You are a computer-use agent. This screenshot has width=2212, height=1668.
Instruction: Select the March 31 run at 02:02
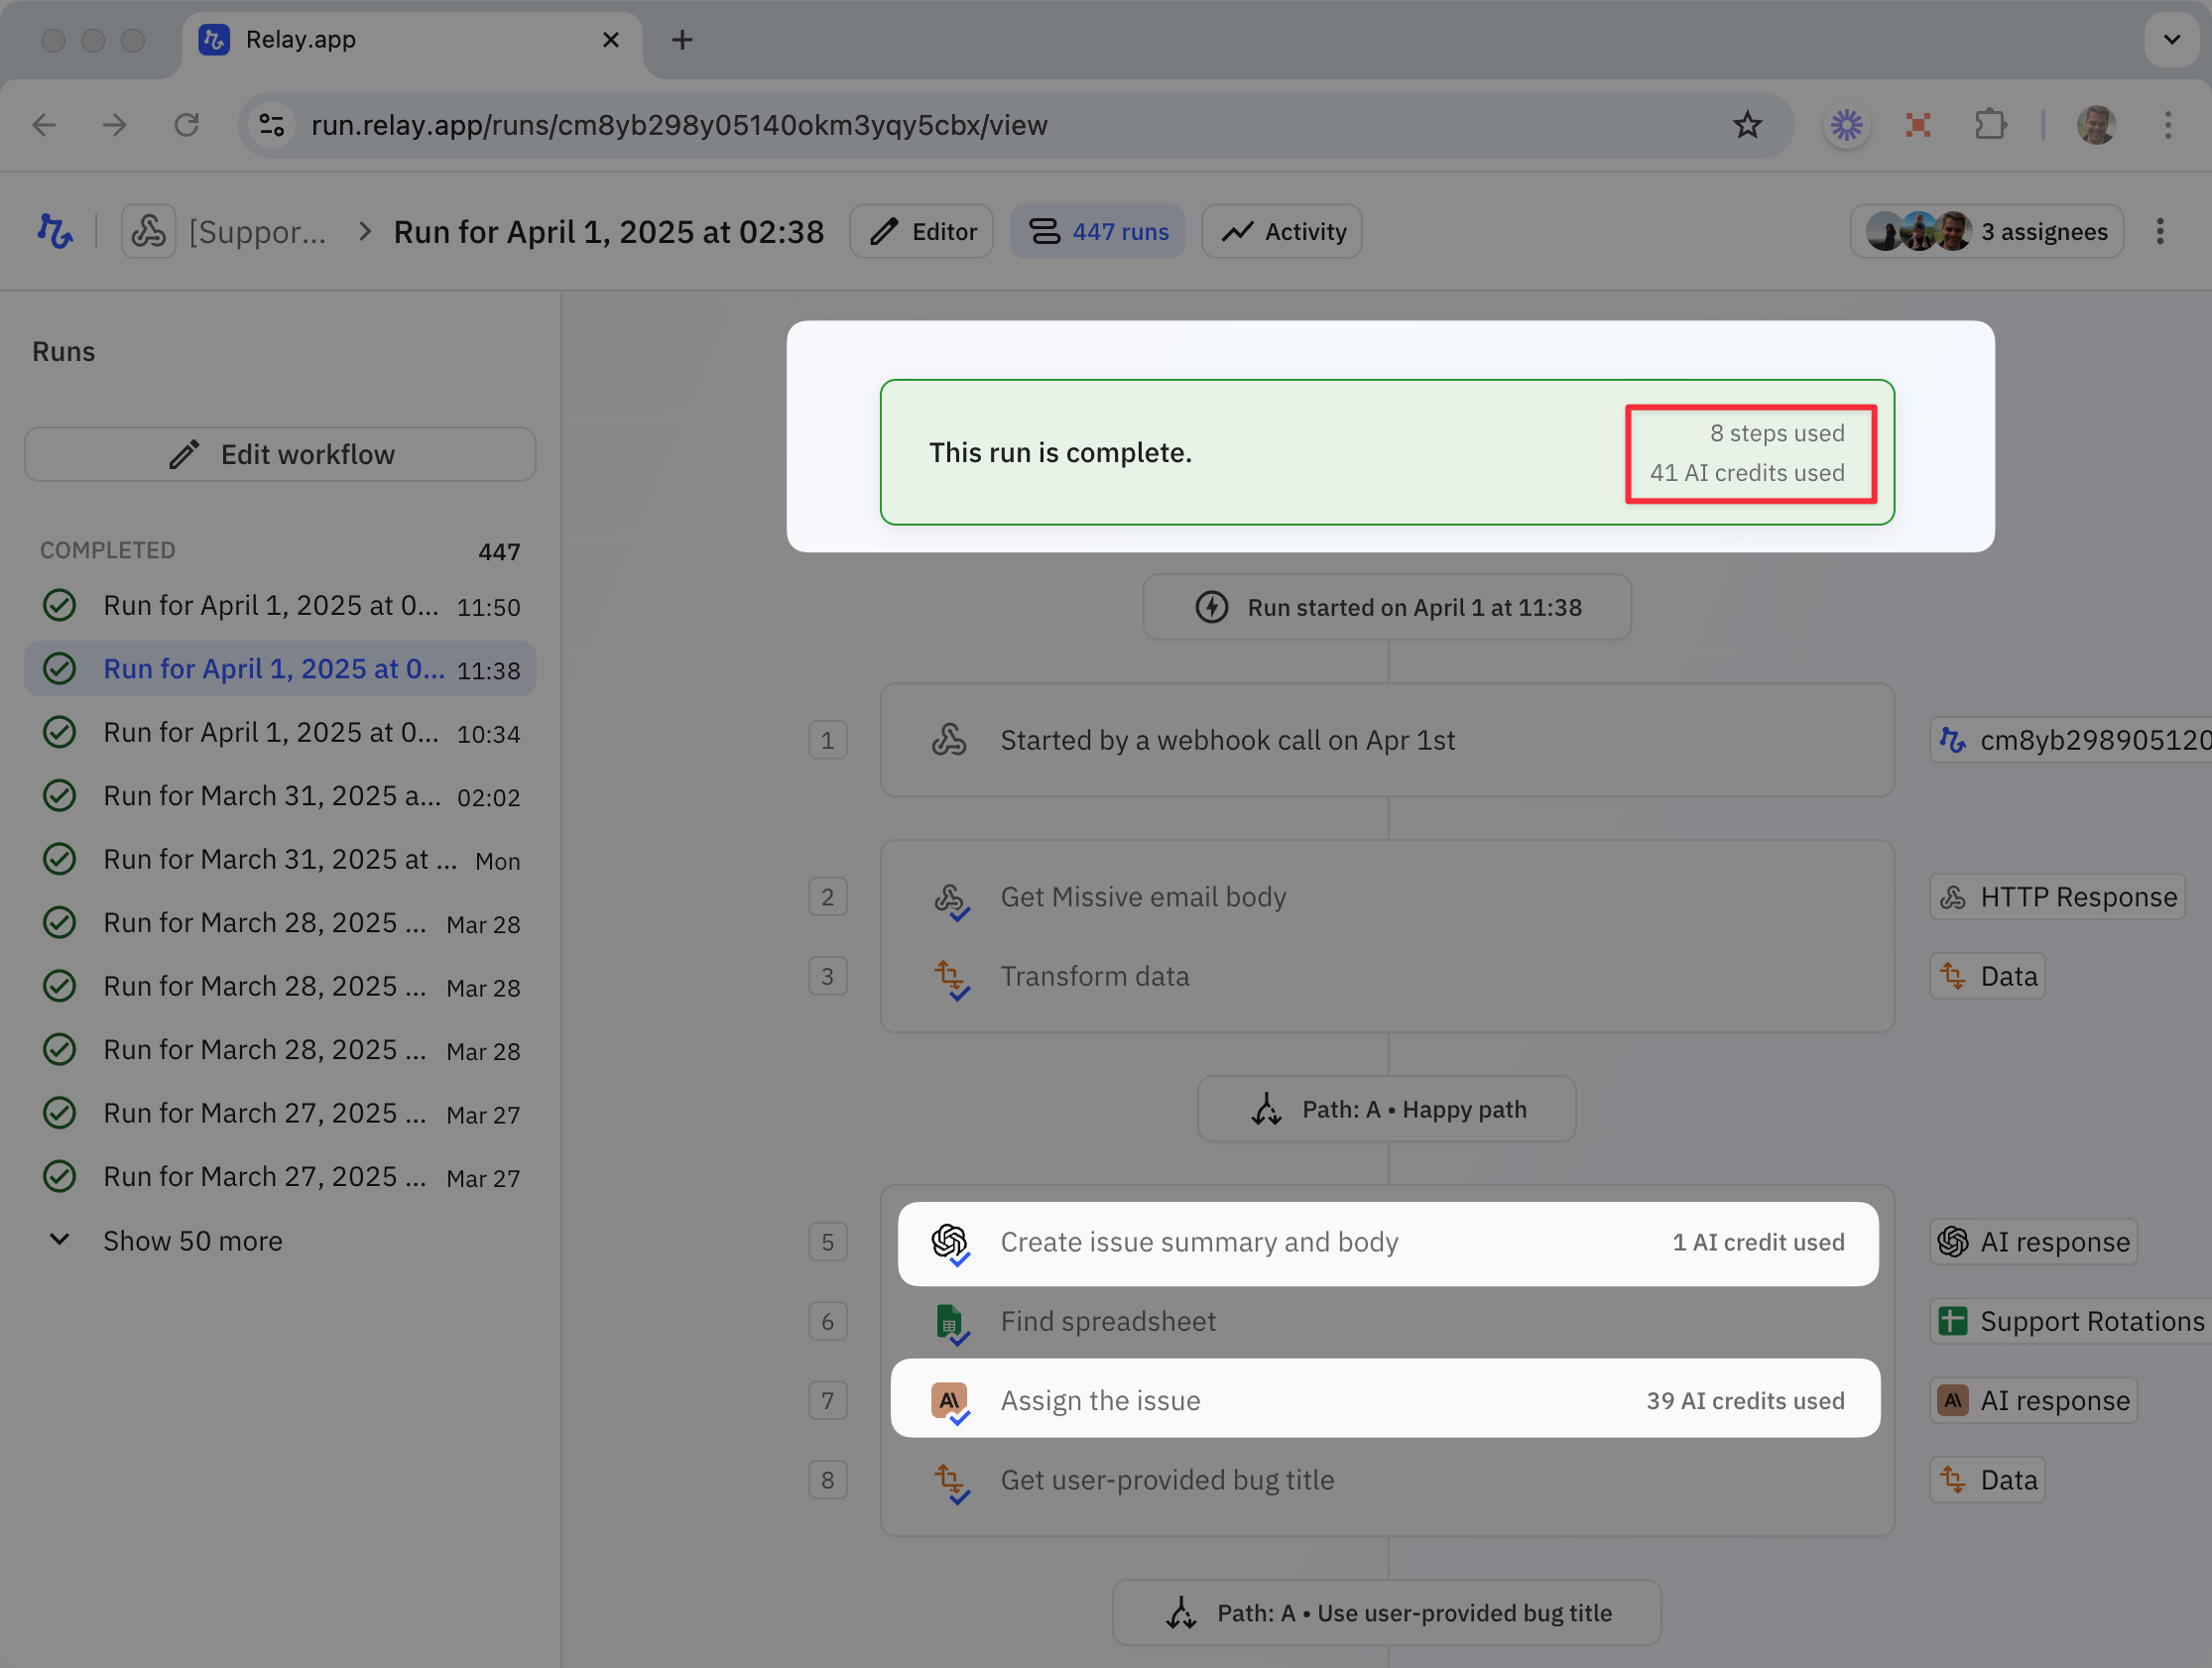[x=280, y=796]
